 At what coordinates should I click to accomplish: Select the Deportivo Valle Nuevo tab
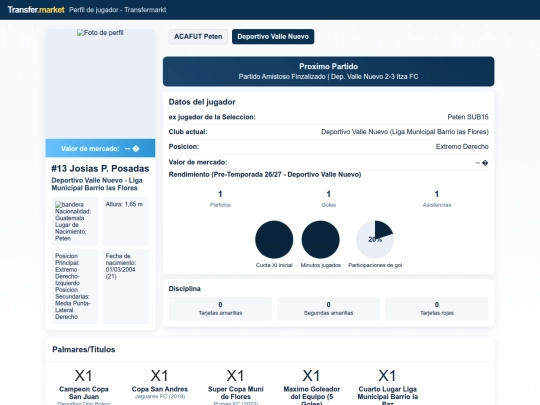(273, 37)
